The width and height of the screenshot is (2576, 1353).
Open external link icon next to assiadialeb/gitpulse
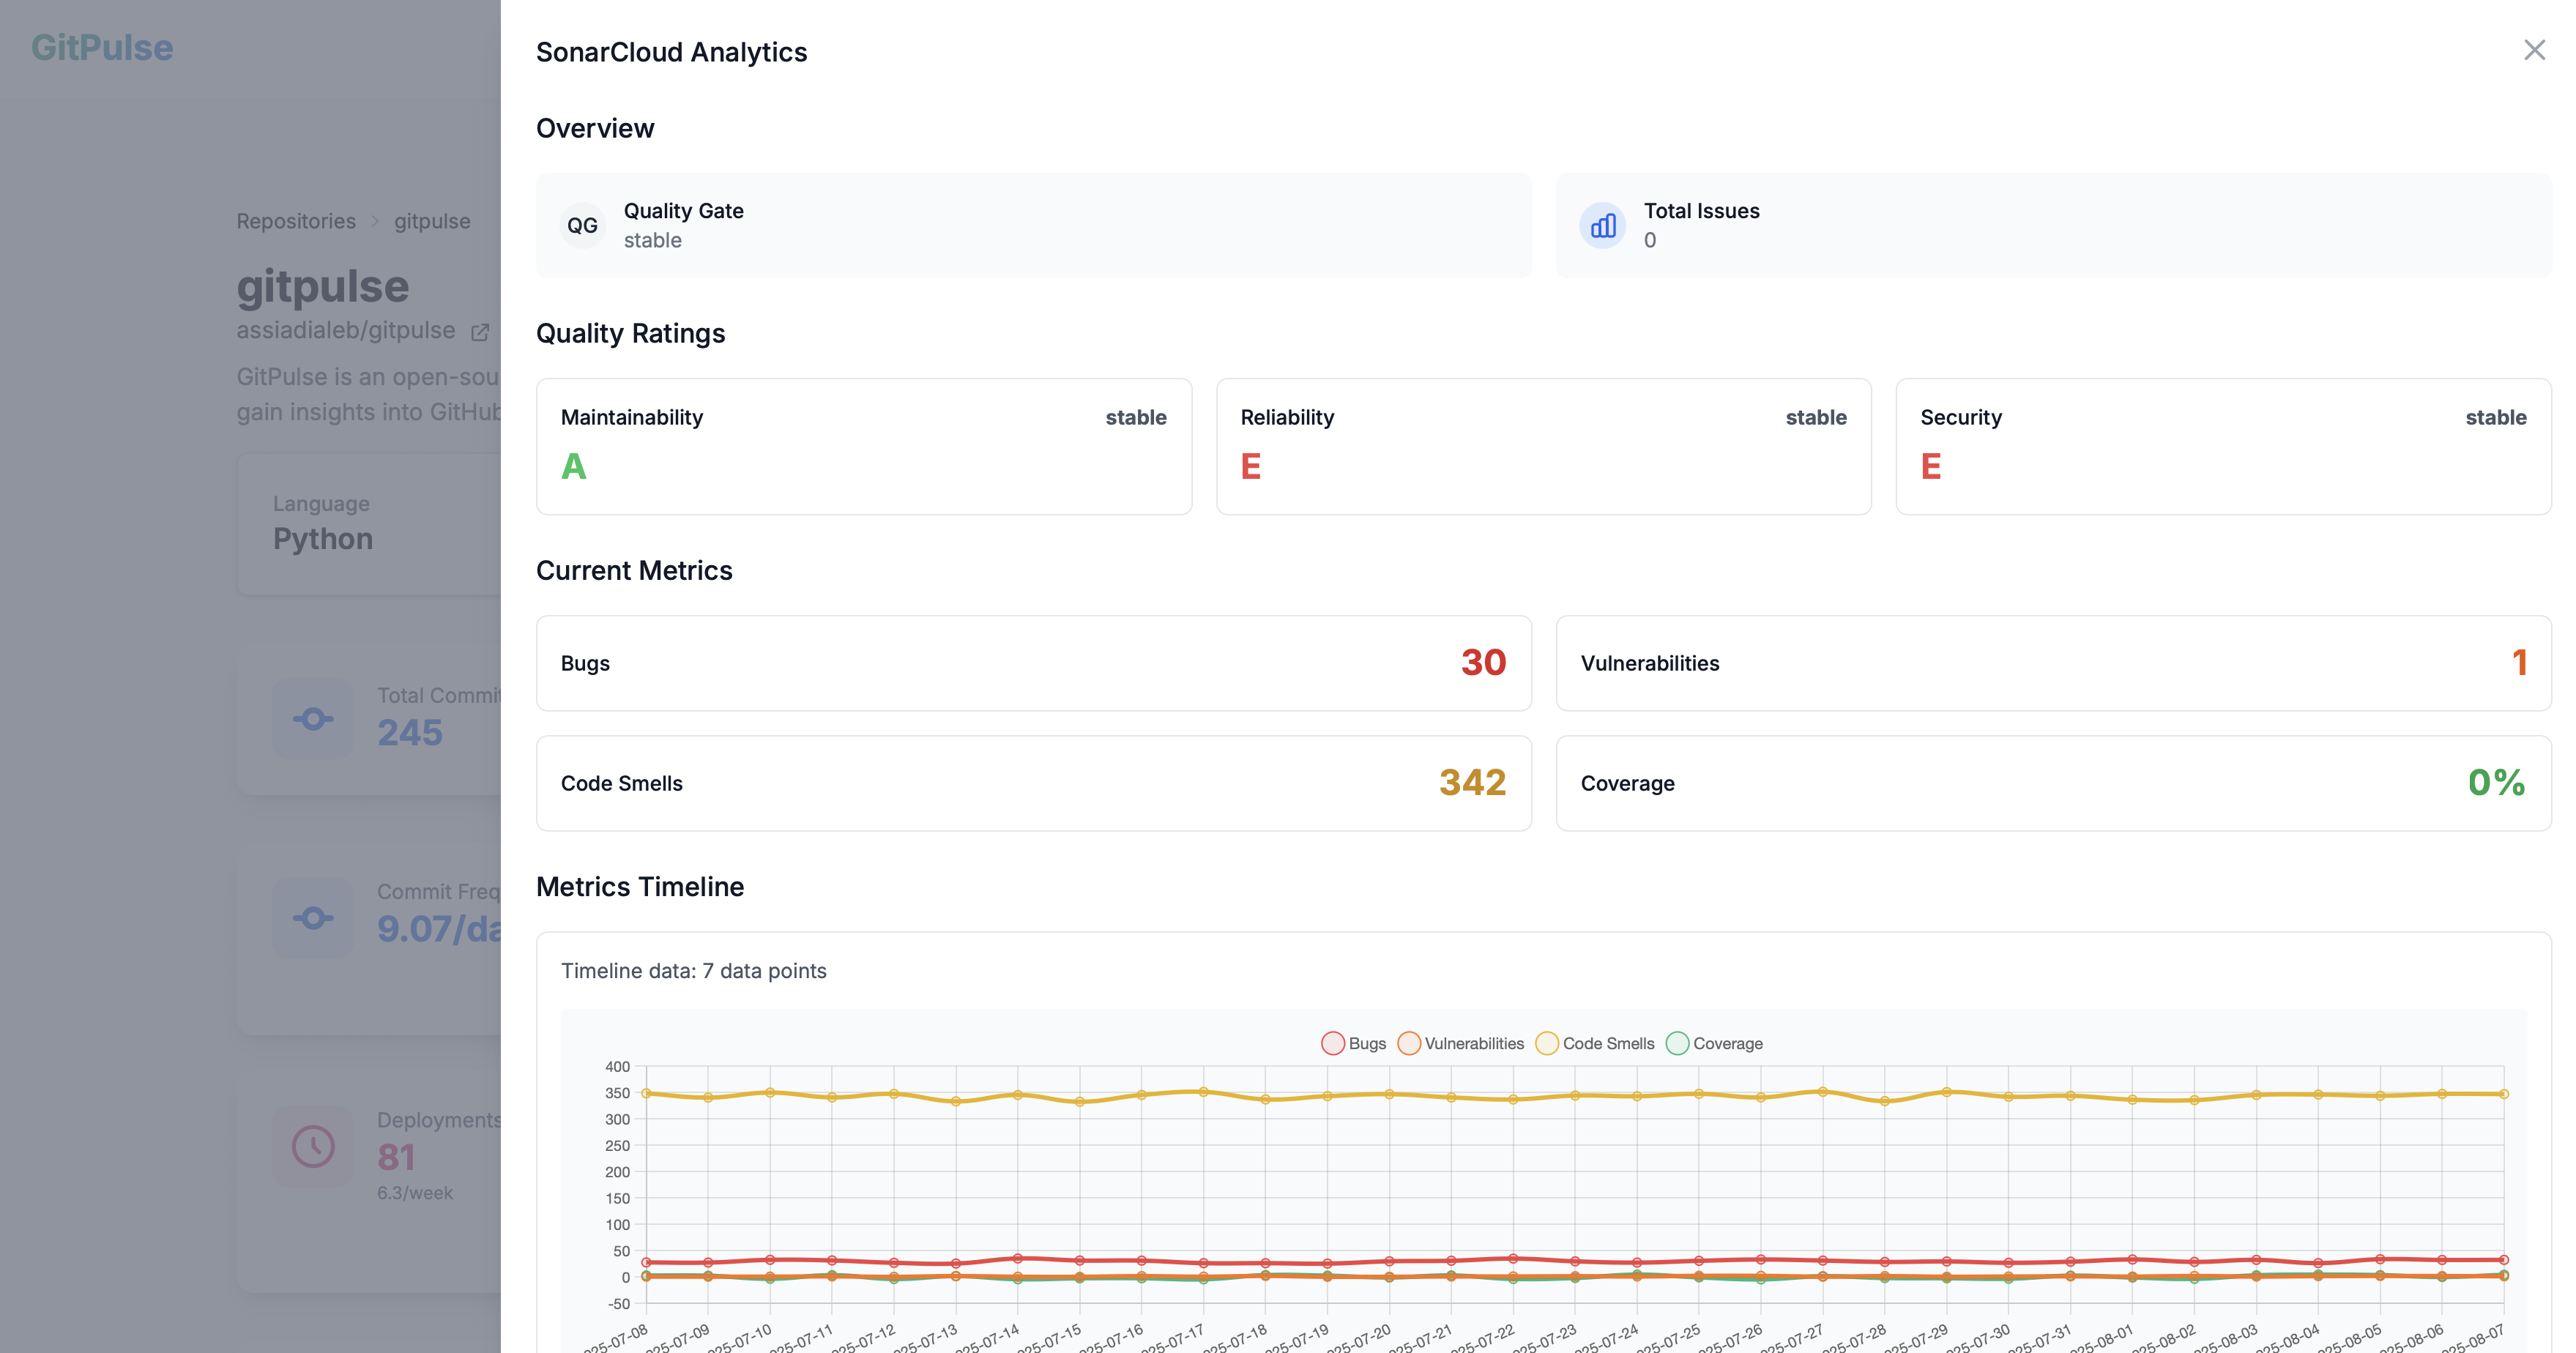[480, 332]
